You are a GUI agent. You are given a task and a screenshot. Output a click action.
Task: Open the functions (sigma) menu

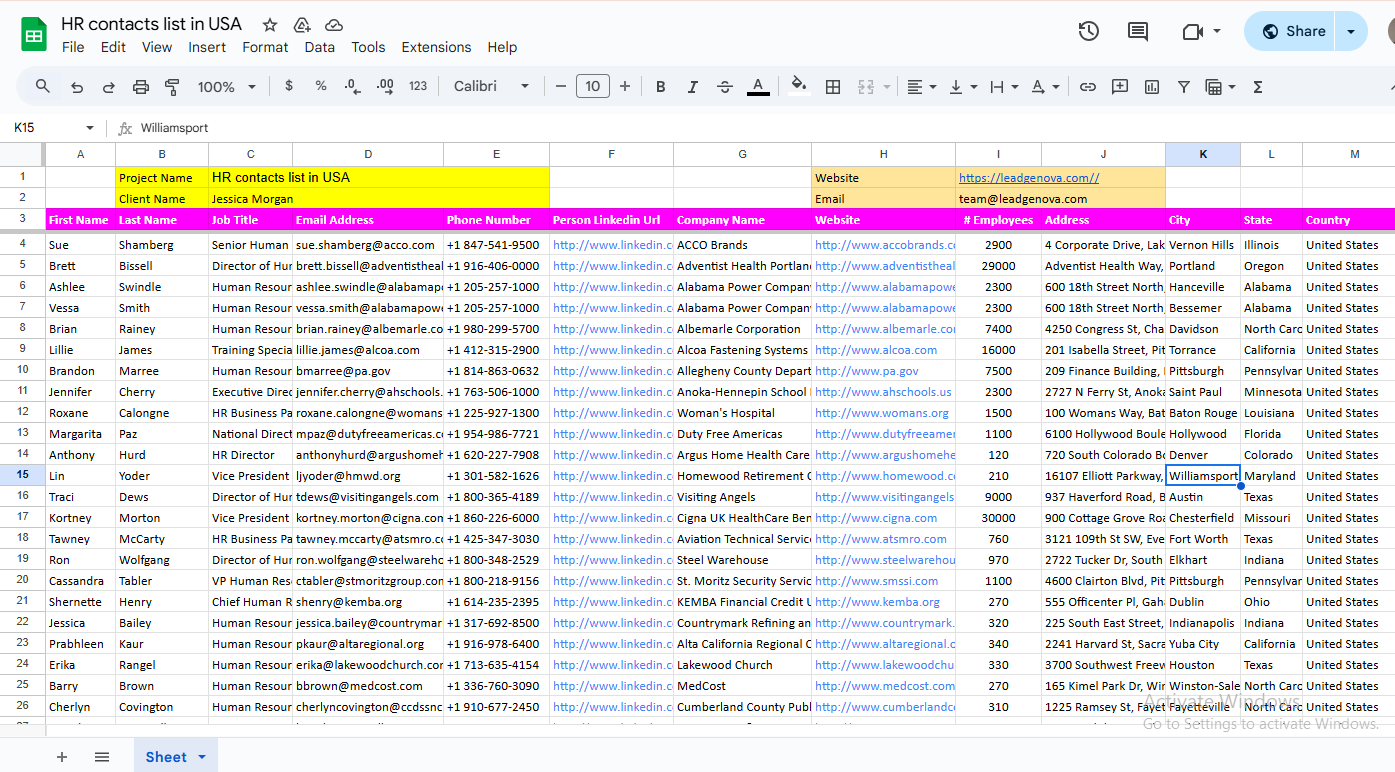1258,87
